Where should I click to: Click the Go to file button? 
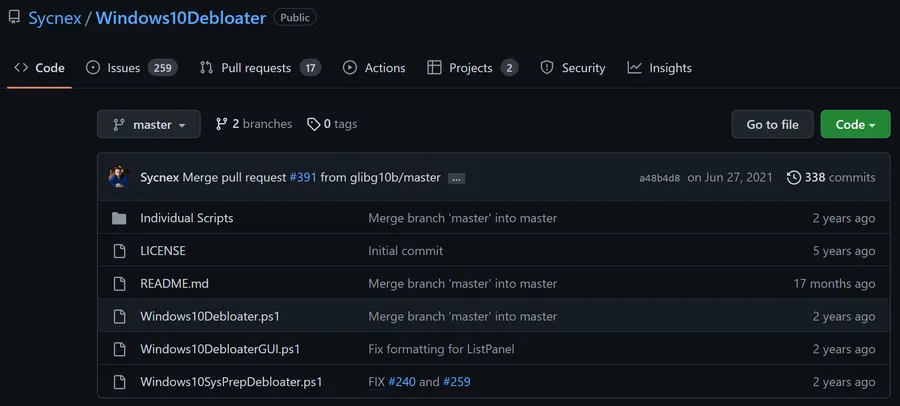[x=773, y=124]
